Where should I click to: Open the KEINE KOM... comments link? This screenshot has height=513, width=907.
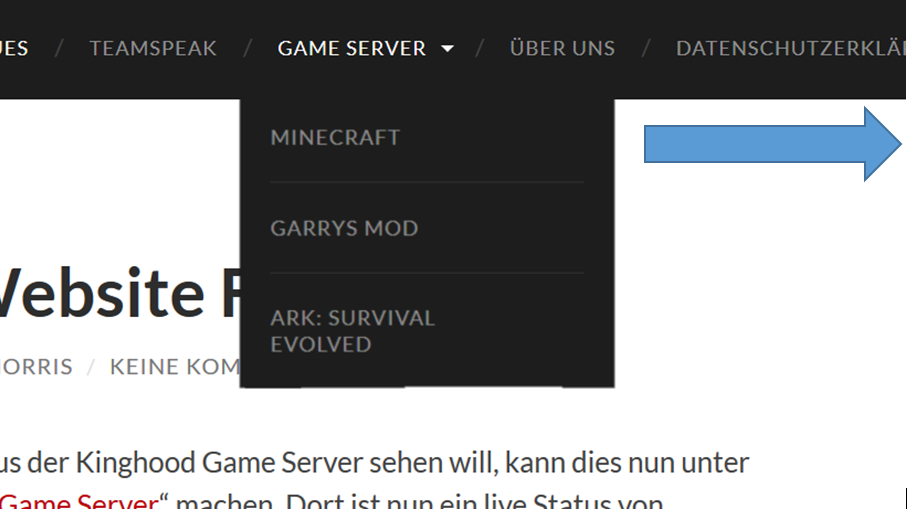coord(175,367)
